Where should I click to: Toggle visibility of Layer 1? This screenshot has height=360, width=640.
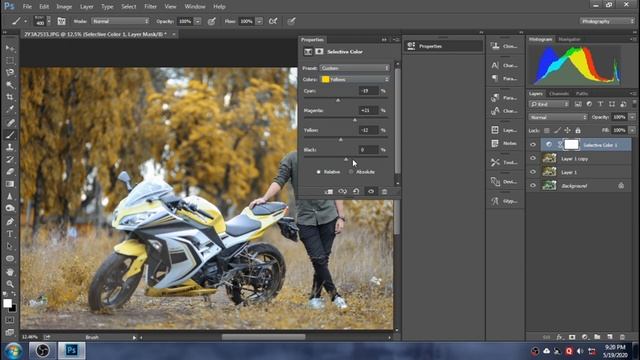[x=533, y=172]
